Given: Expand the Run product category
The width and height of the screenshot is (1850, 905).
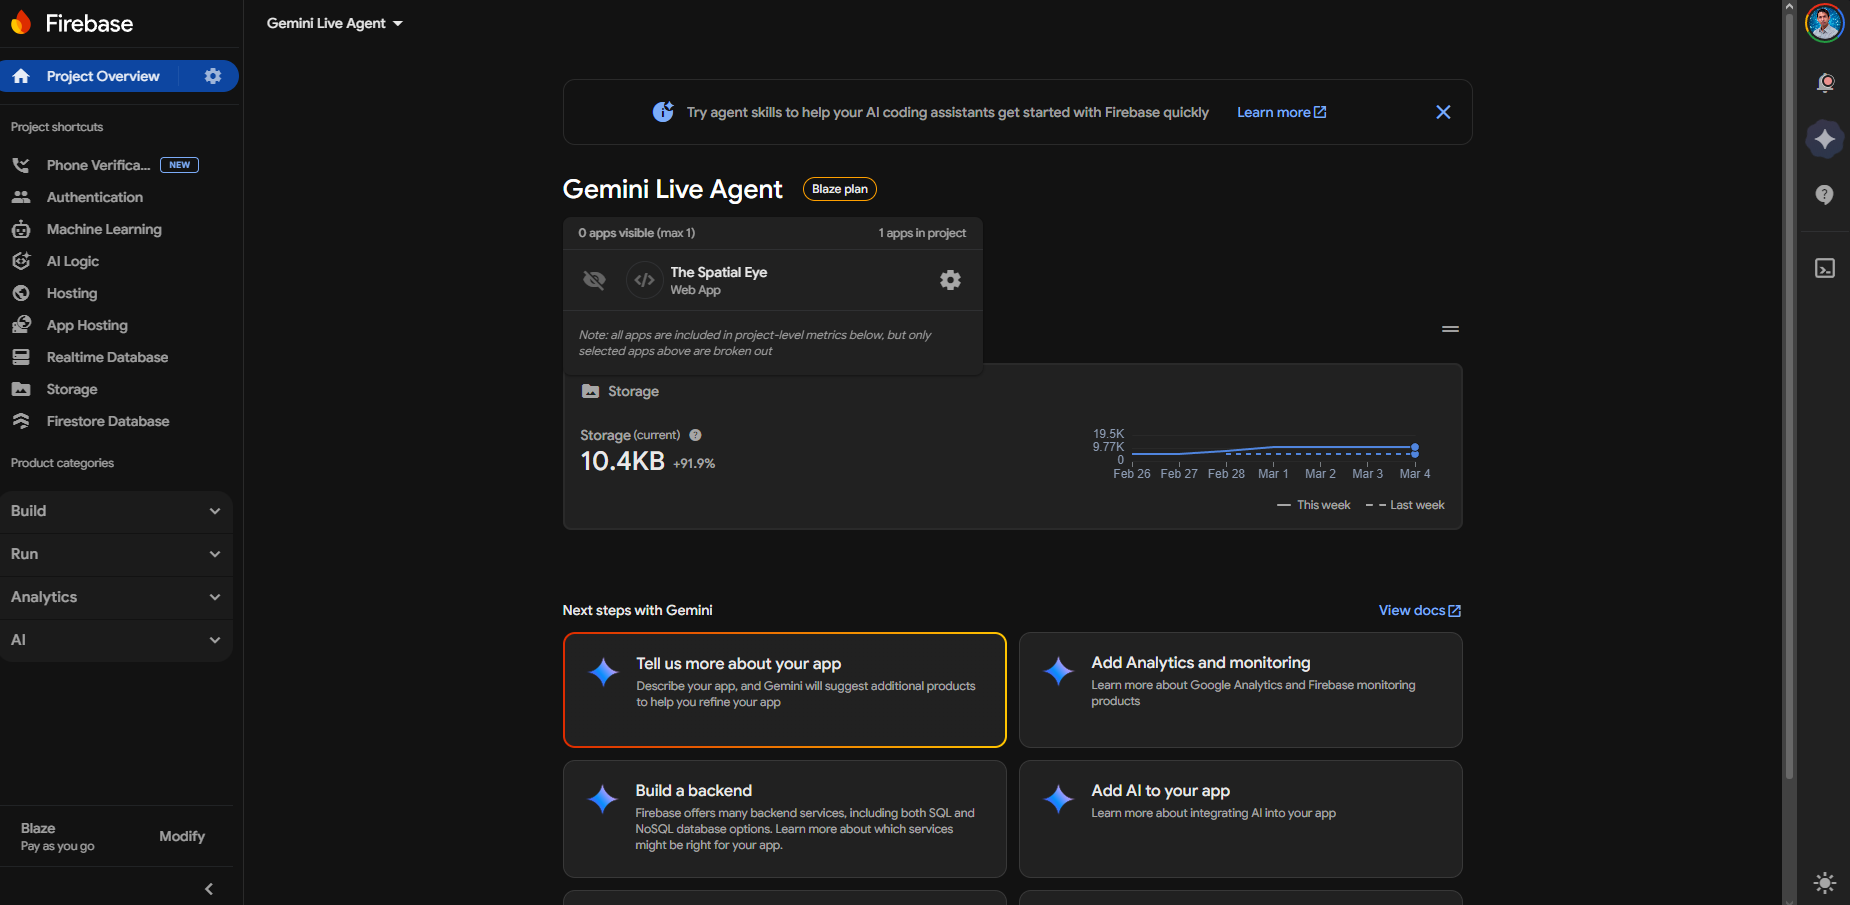Looking at the screenshot, I should 116,554.
